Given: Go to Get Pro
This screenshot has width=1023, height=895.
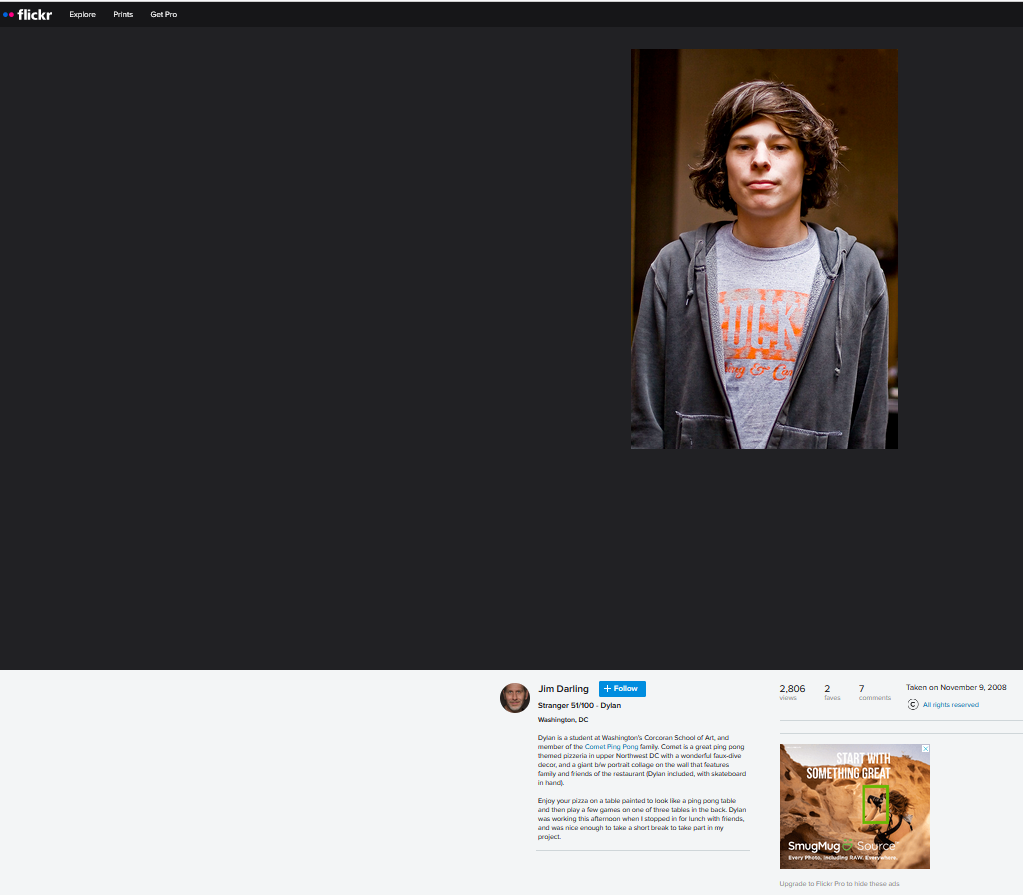Looking at the screenshot, I should point(164,14).
